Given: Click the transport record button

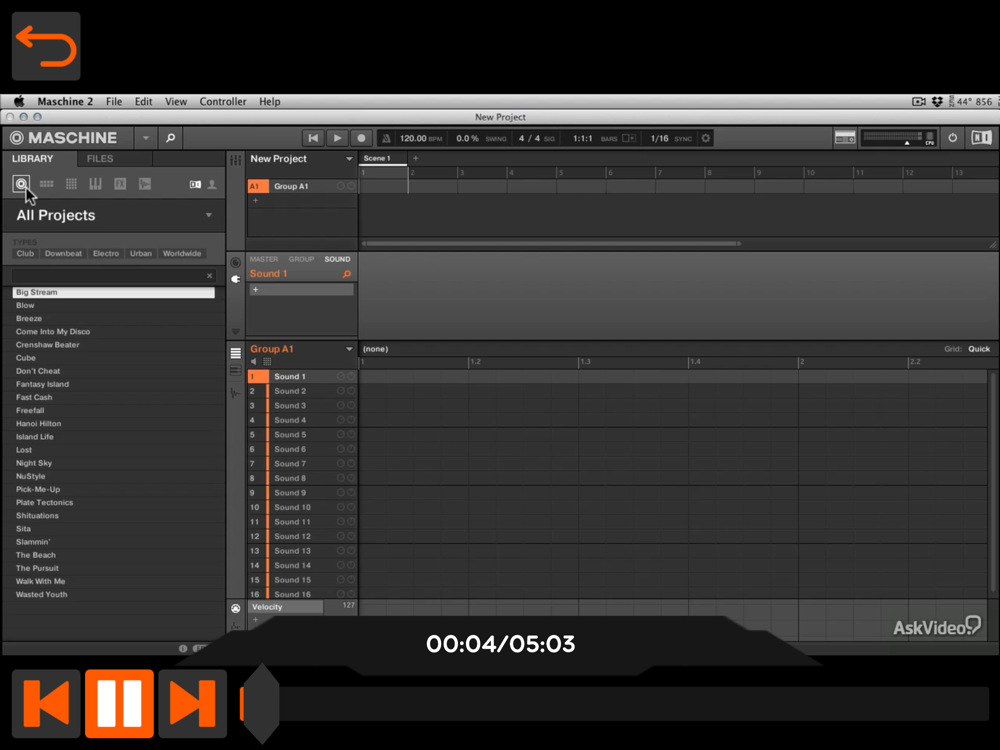Looking at the screenshot, I should 361,138.
